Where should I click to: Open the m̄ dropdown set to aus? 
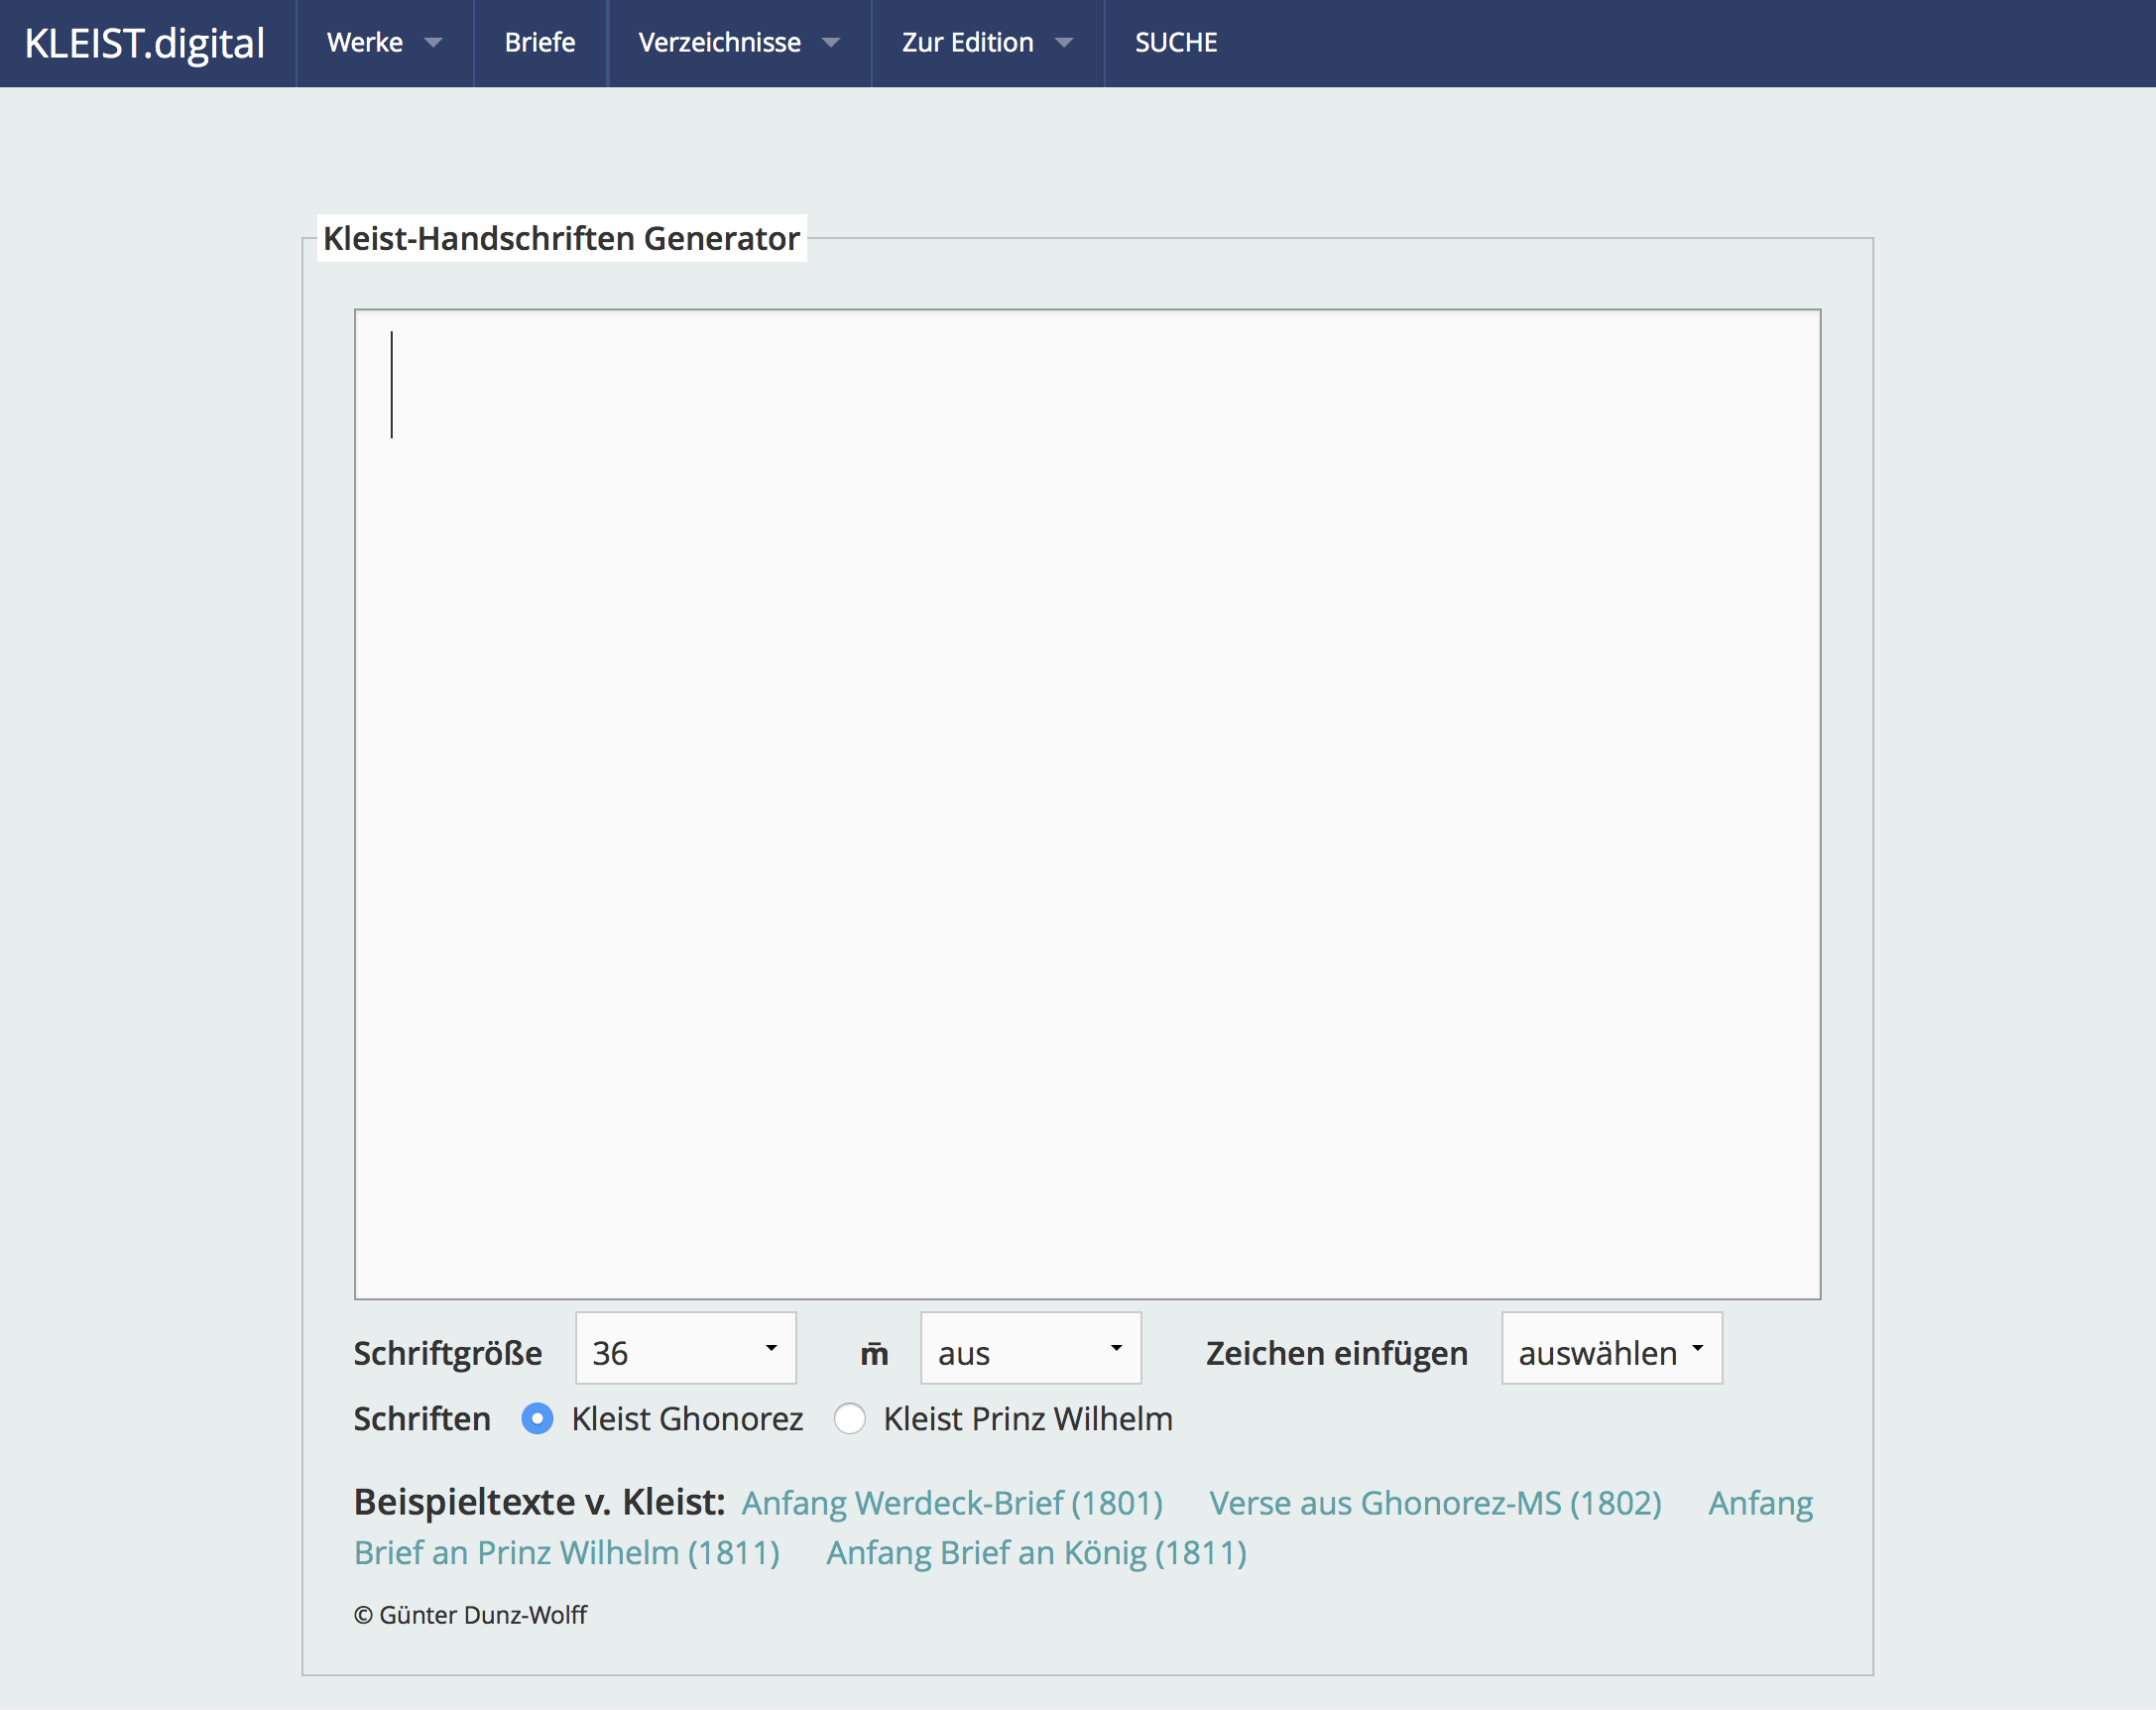pos(1030,1348)
